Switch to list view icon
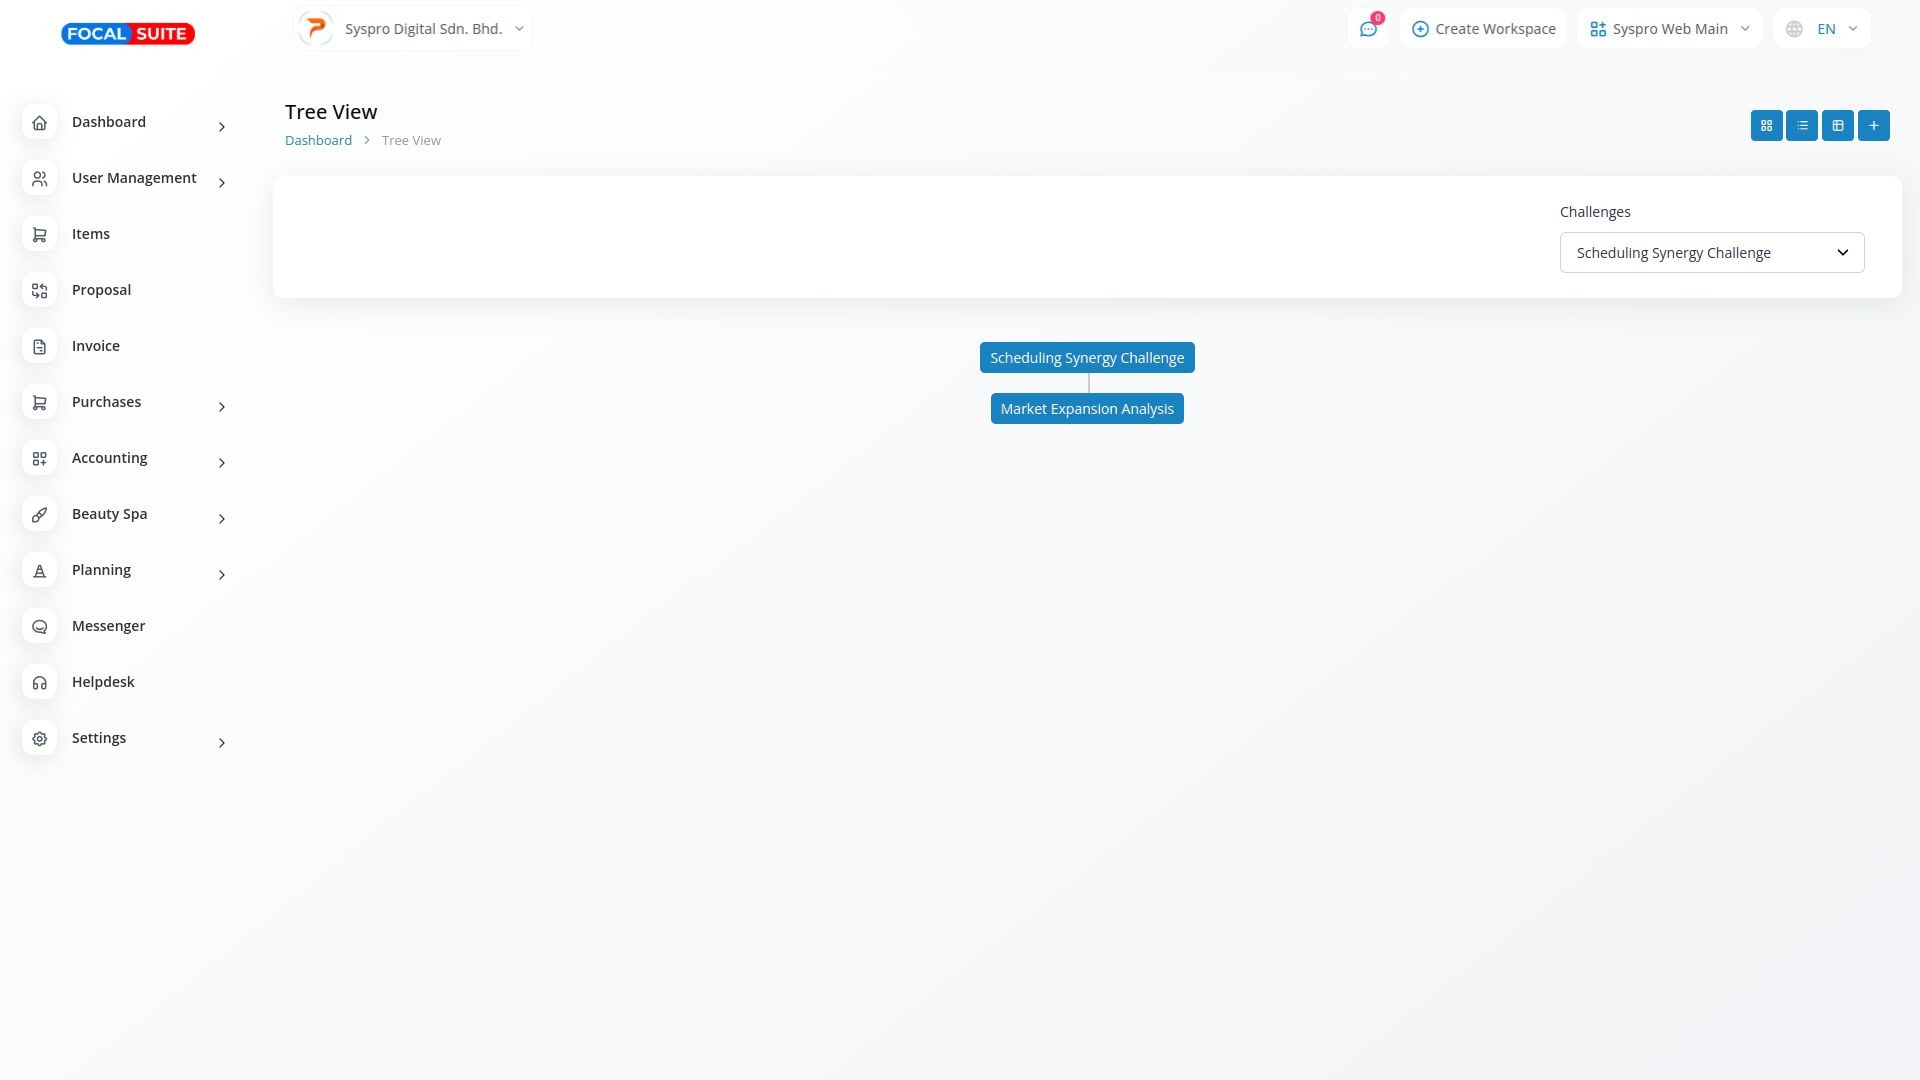Viewport: 1920px width, 1080px height. coord(1802,126)
